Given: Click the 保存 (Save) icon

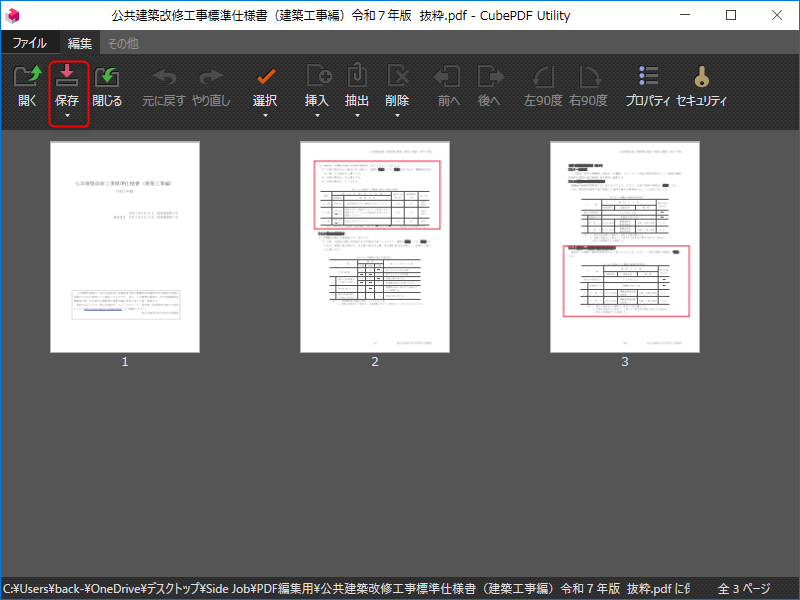Looking at the screenshot, I should tap(68, 78).
